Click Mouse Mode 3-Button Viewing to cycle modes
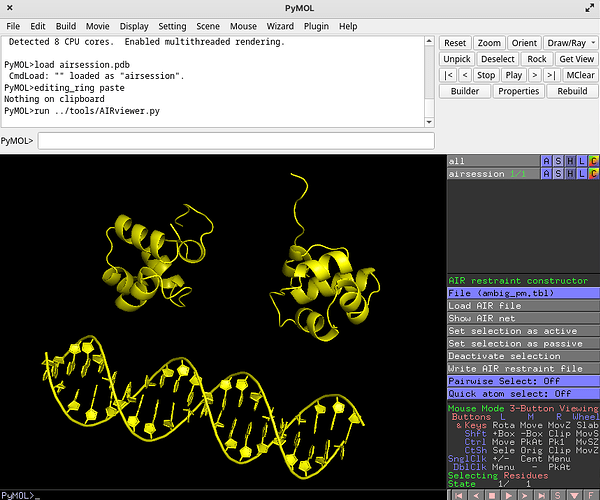The width and height of the screenshot is (600, 500). tap(522, 408)
